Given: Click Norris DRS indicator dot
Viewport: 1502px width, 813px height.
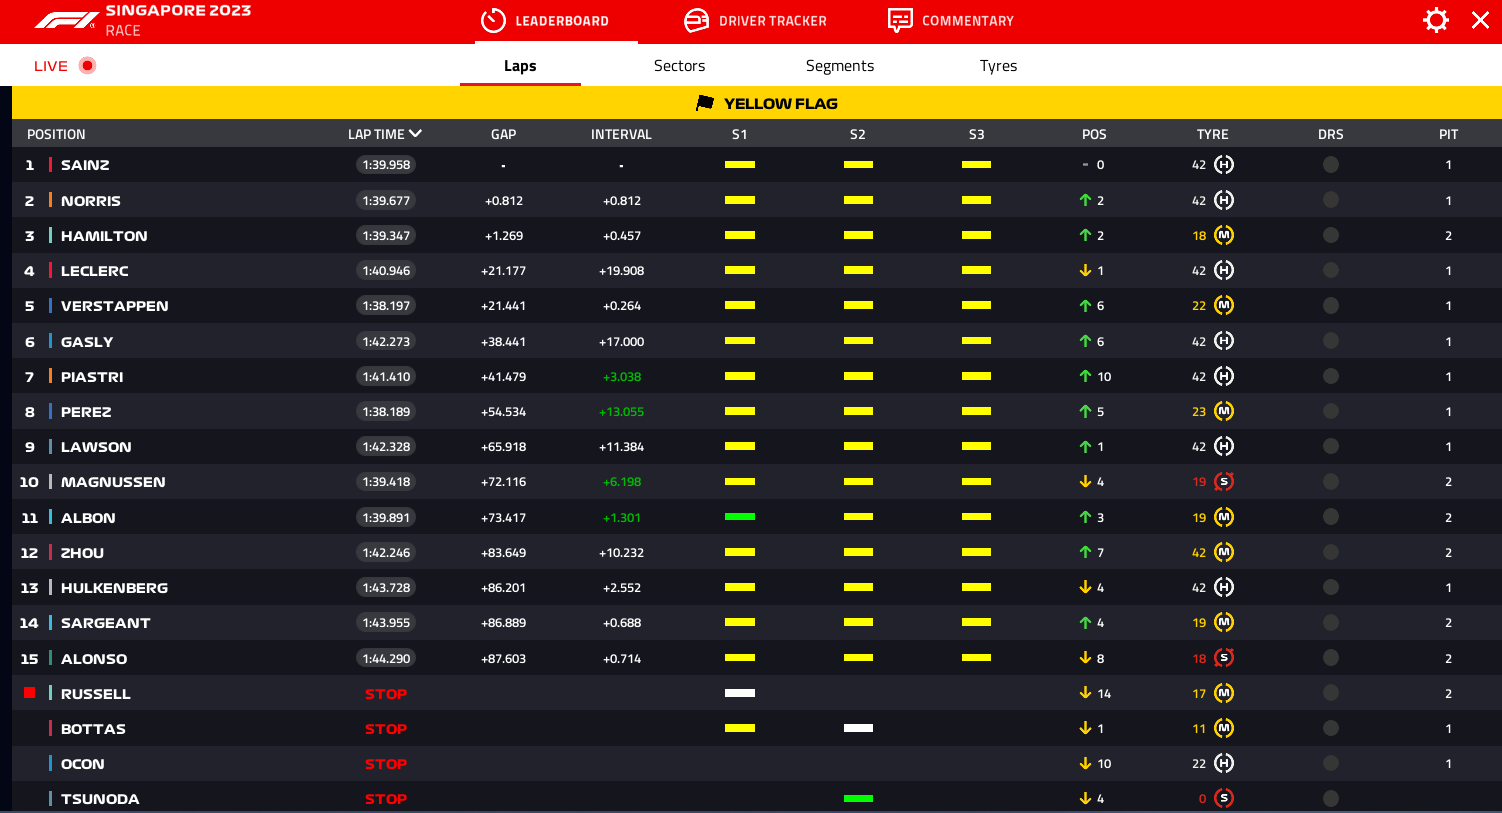Looking at the screenshot, I should [x=1331, y=200].
